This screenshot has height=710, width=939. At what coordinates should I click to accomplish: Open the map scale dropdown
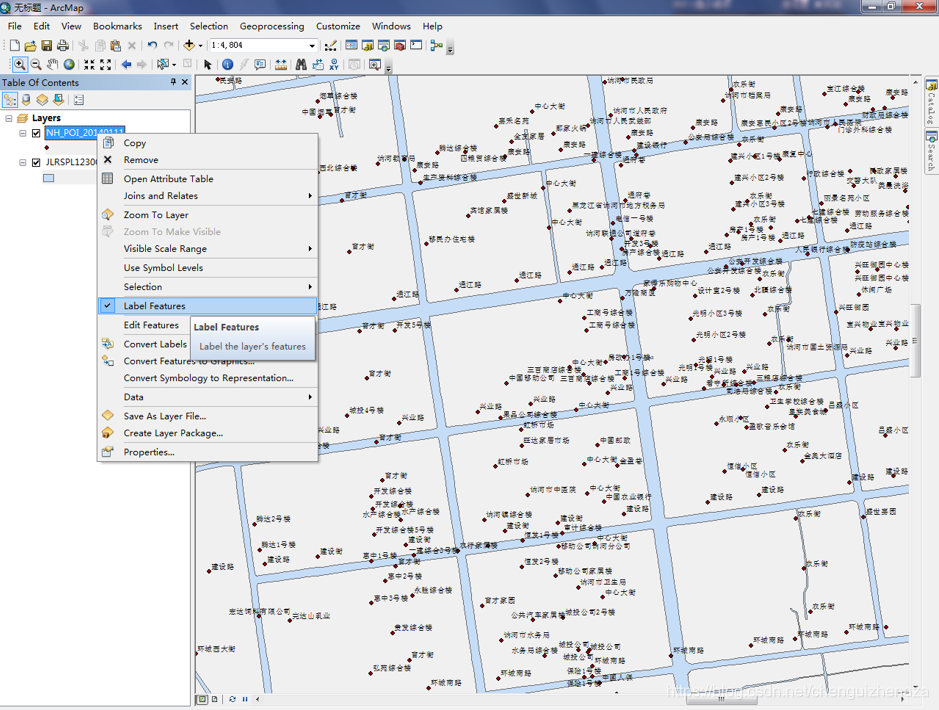312,45
